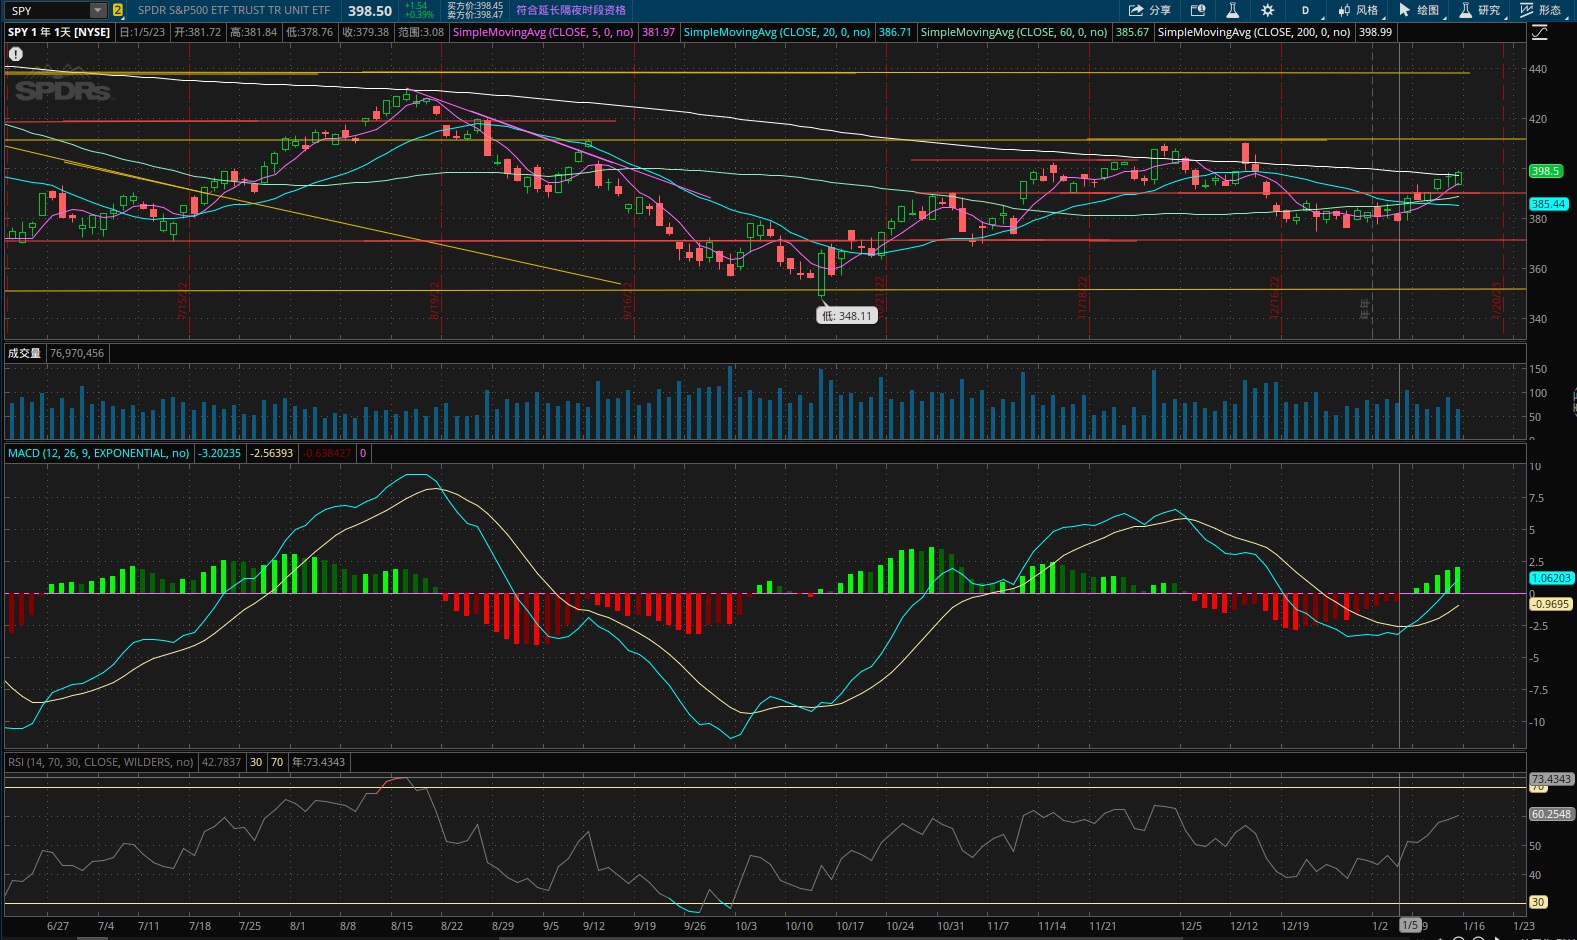Expand the SPY symbol dropdown arrow
1577x940 pixels.
98,10
